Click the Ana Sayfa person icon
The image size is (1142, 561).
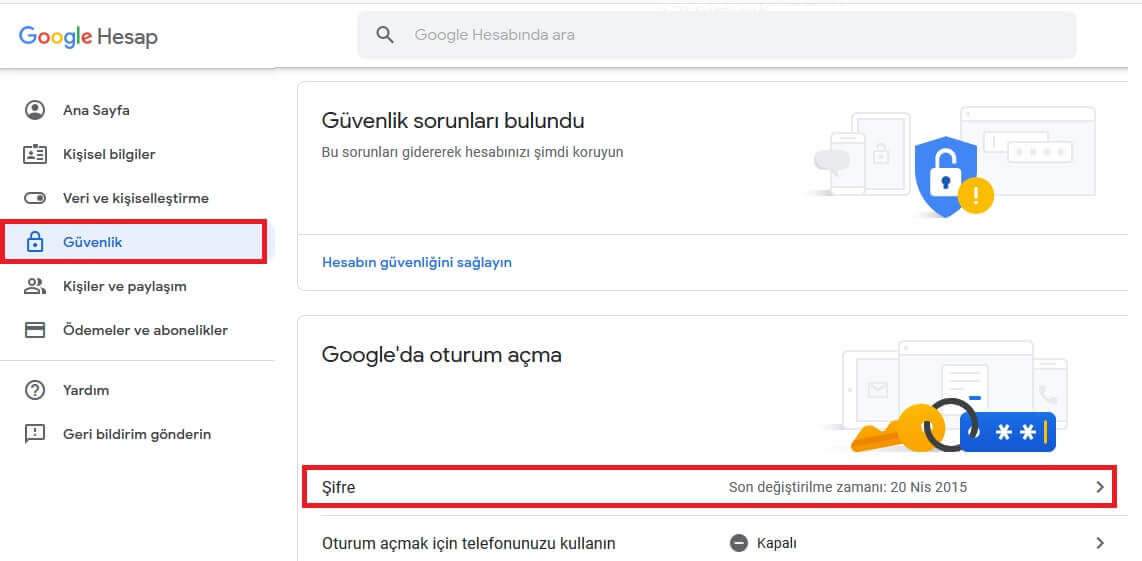point(35,111)
